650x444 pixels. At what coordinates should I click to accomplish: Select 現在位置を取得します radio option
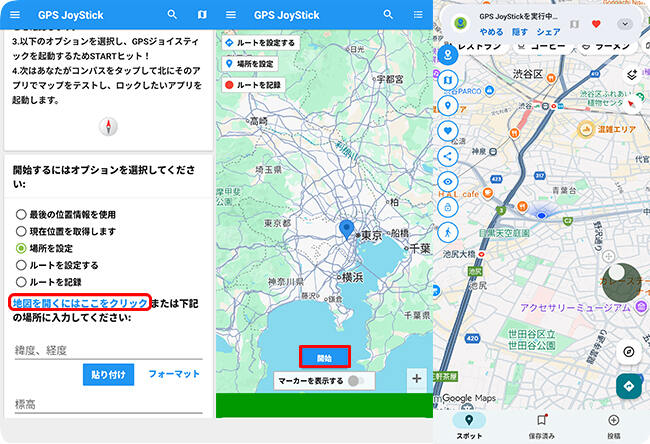65,231
